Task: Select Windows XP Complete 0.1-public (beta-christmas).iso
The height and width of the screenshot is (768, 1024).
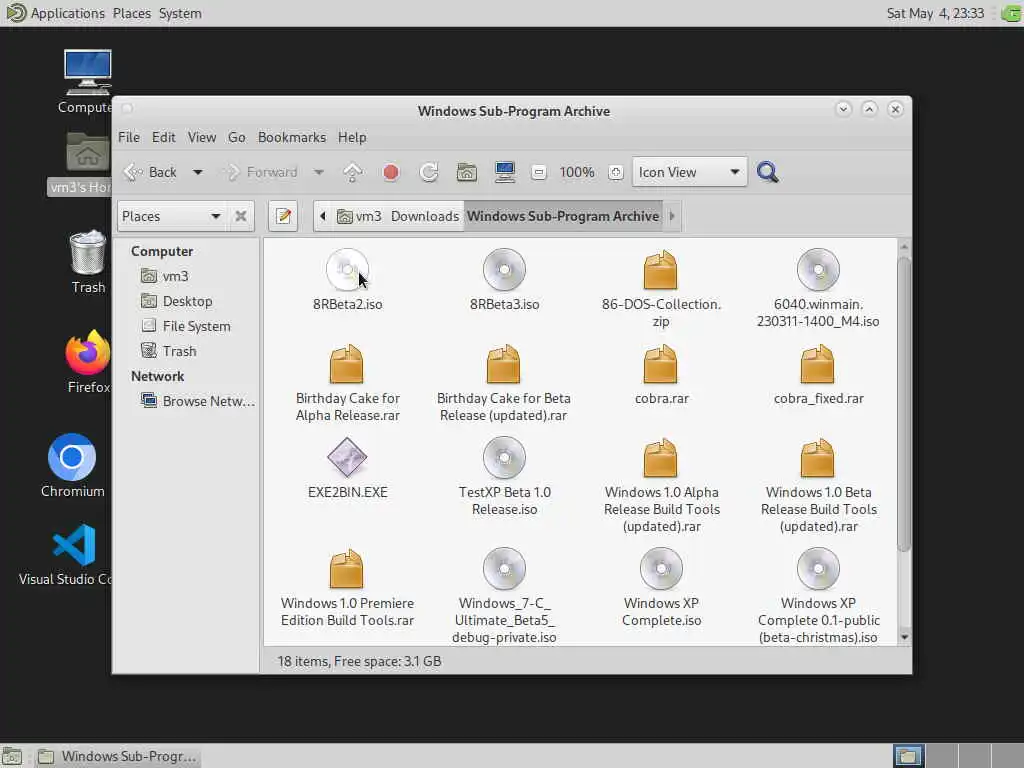Action: tap(818, 596)
